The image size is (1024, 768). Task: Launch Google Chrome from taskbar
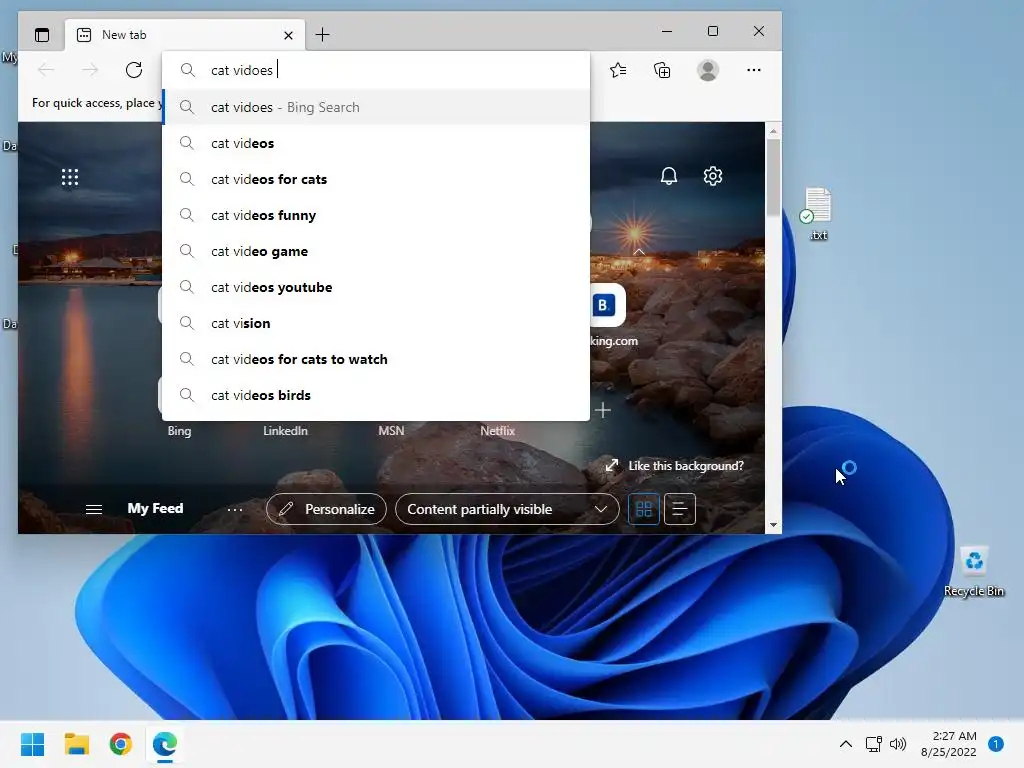(x=121, y=744)
